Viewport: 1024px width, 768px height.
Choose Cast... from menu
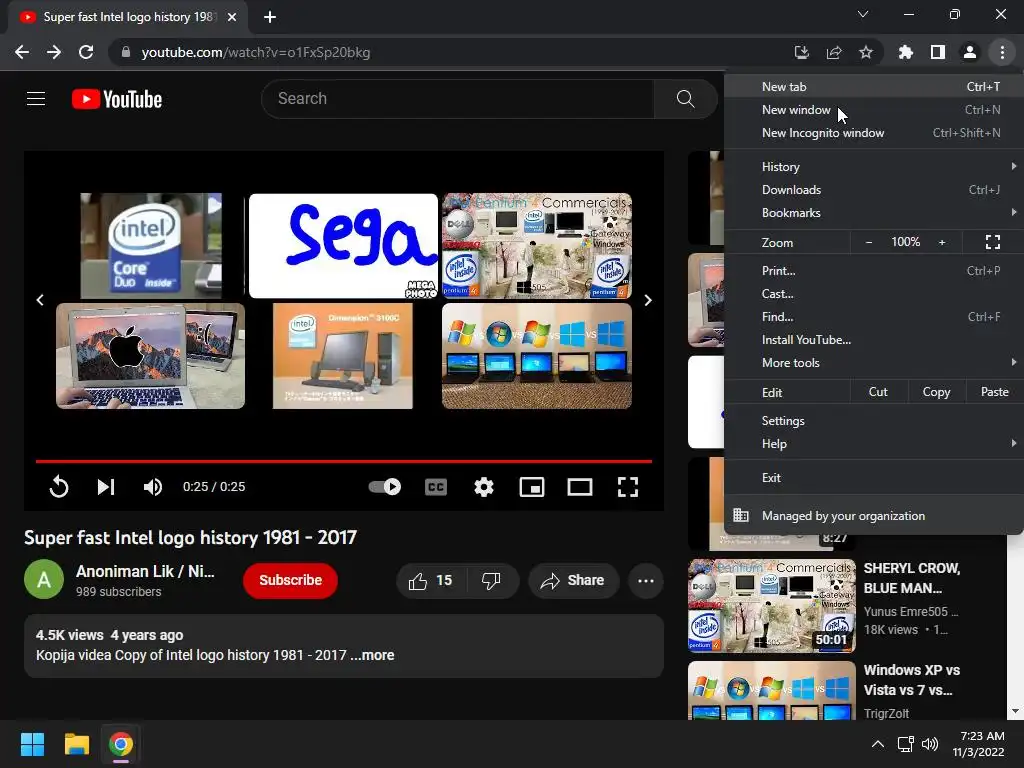pyautogui.click(x=873, y=293)
